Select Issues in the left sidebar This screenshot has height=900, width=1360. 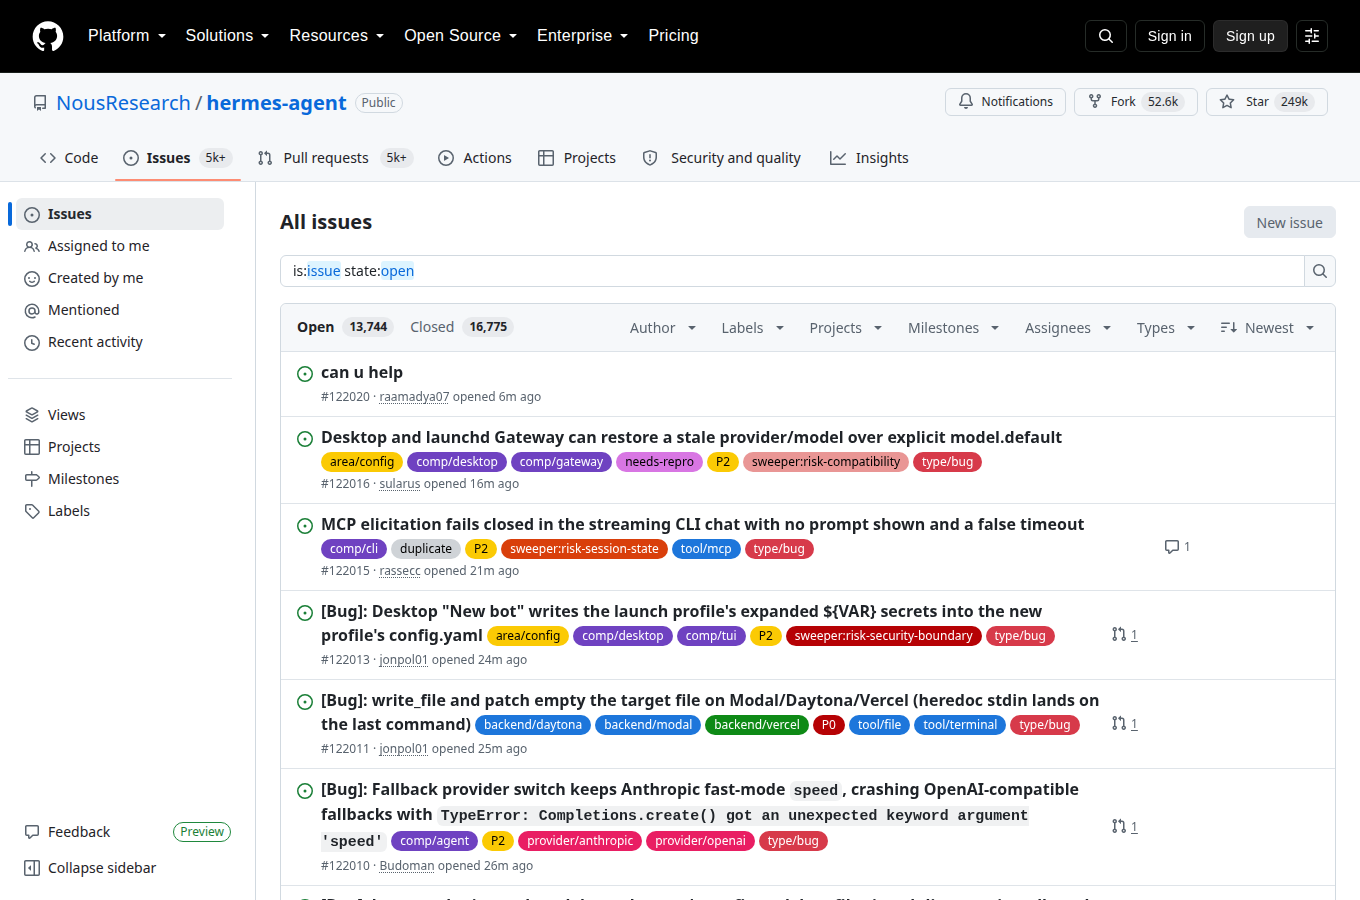[x=120, y=214]
